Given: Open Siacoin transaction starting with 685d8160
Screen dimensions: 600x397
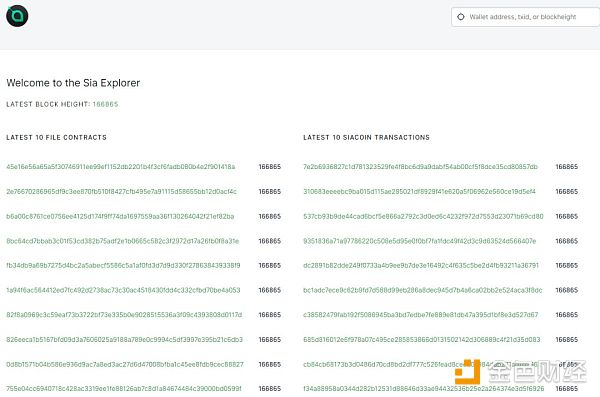Looking at the screenshot, I should 422,340.
